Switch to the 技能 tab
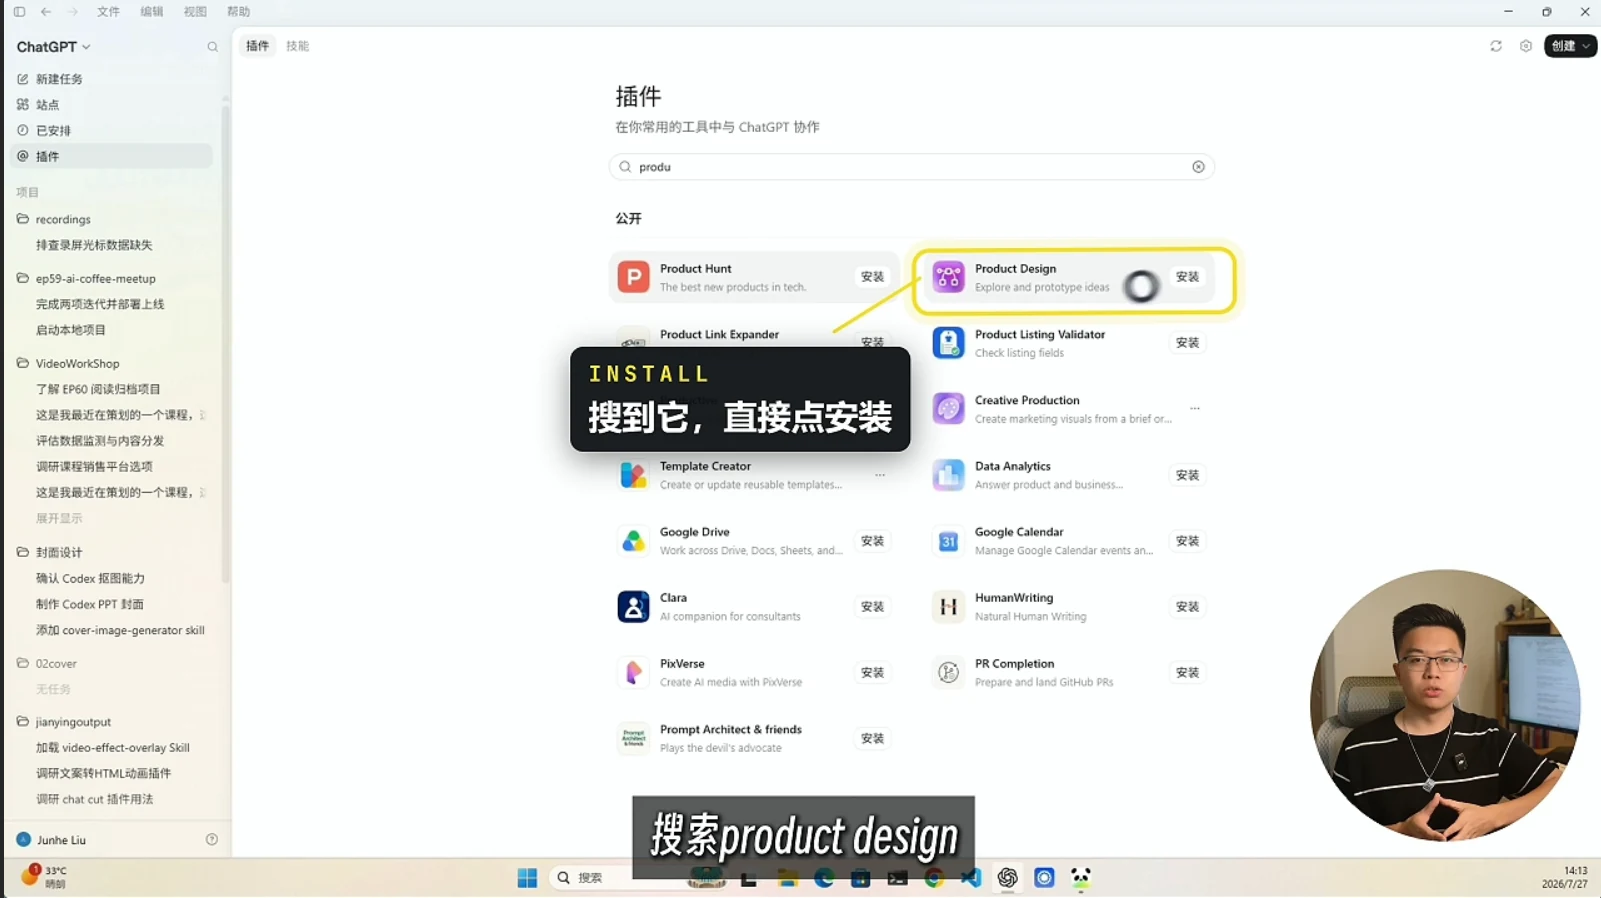1601x898 pixels. coord(298,46)
